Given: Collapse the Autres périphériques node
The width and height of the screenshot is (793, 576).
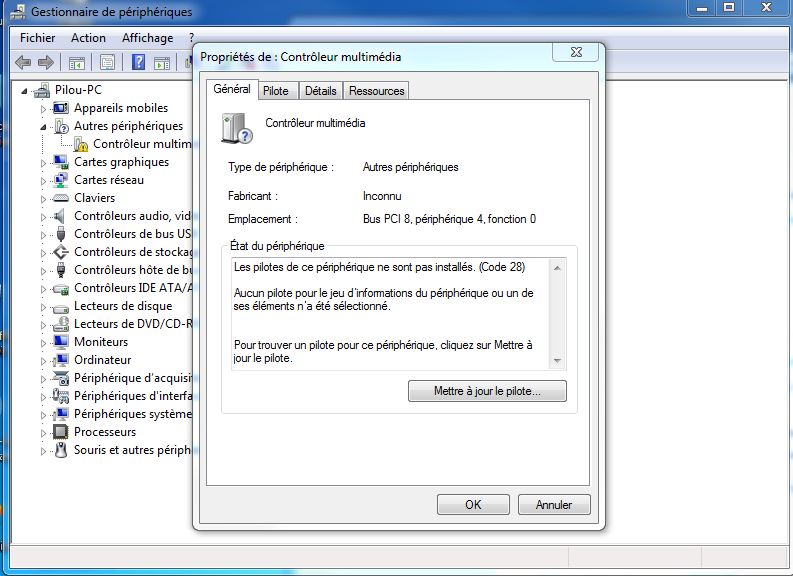Looking at the screenshot, I should (43, 127).
